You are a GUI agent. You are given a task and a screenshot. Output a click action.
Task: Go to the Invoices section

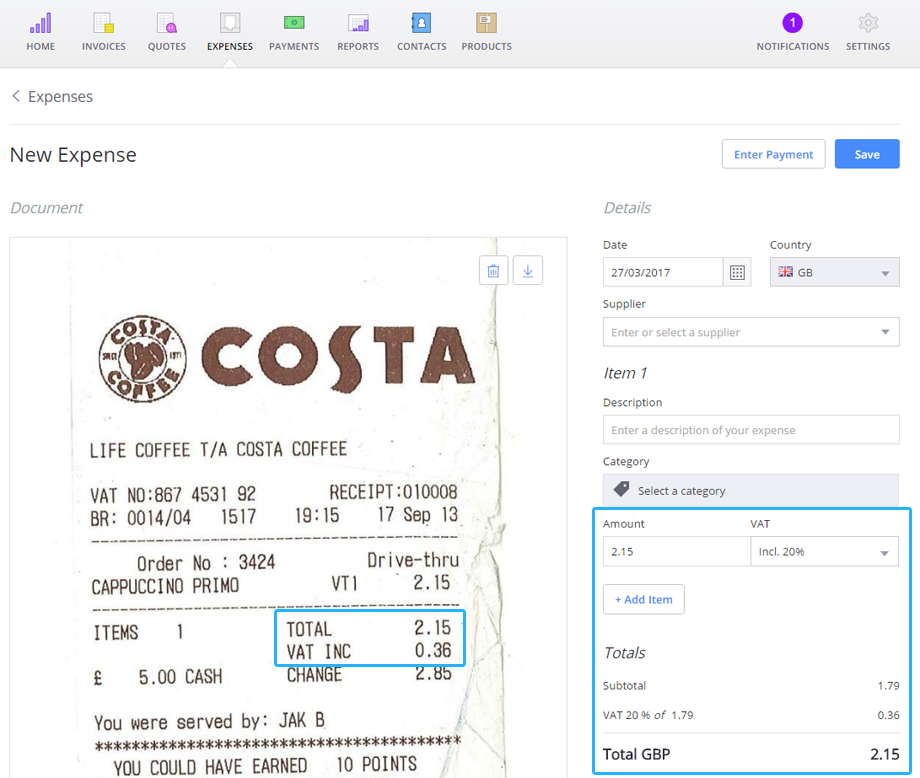coord(104,32)
